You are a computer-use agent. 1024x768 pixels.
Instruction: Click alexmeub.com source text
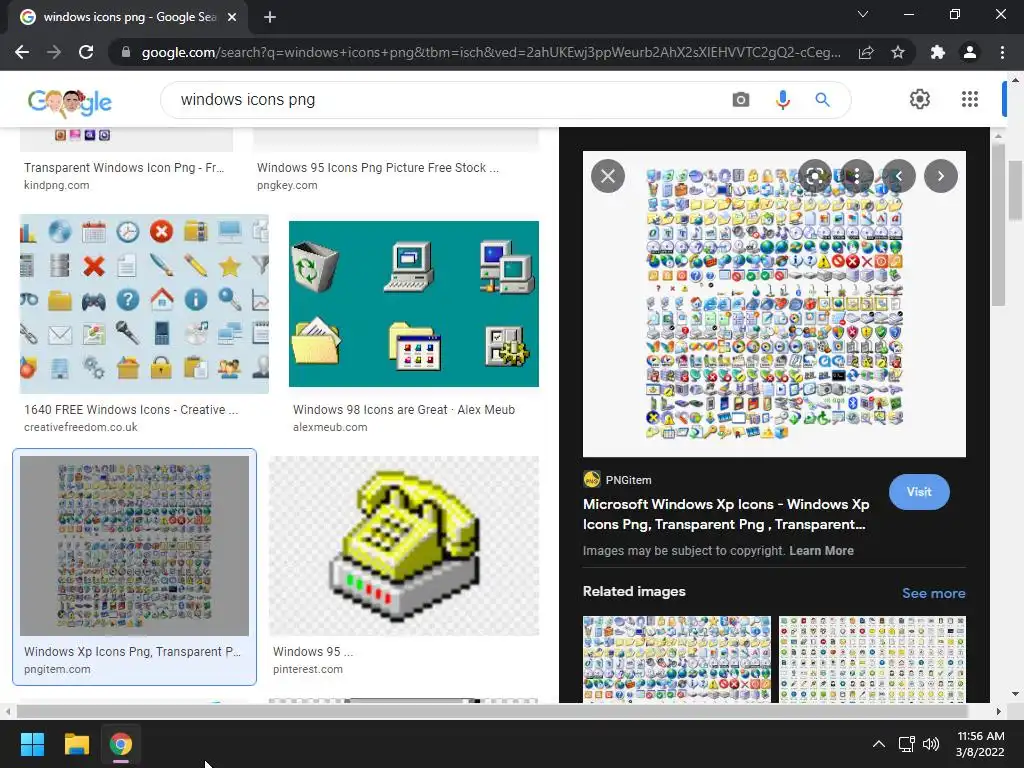[330, 427]
